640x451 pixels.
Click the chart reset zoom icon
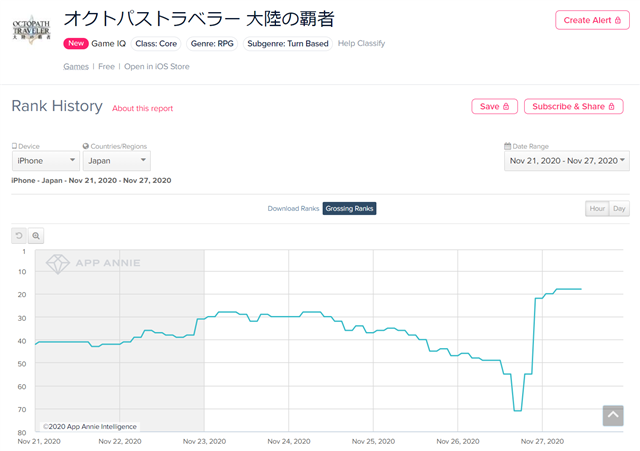[x=19, y=235]
